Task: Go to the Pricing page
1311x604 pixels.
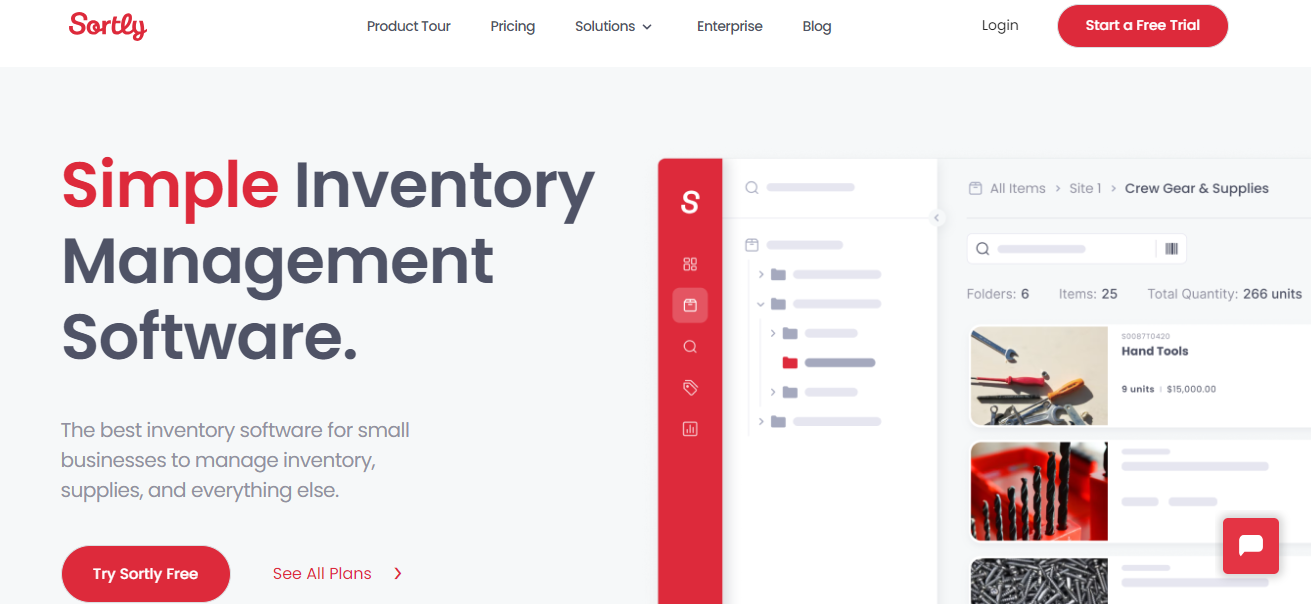Action: [x=512, y=26]
